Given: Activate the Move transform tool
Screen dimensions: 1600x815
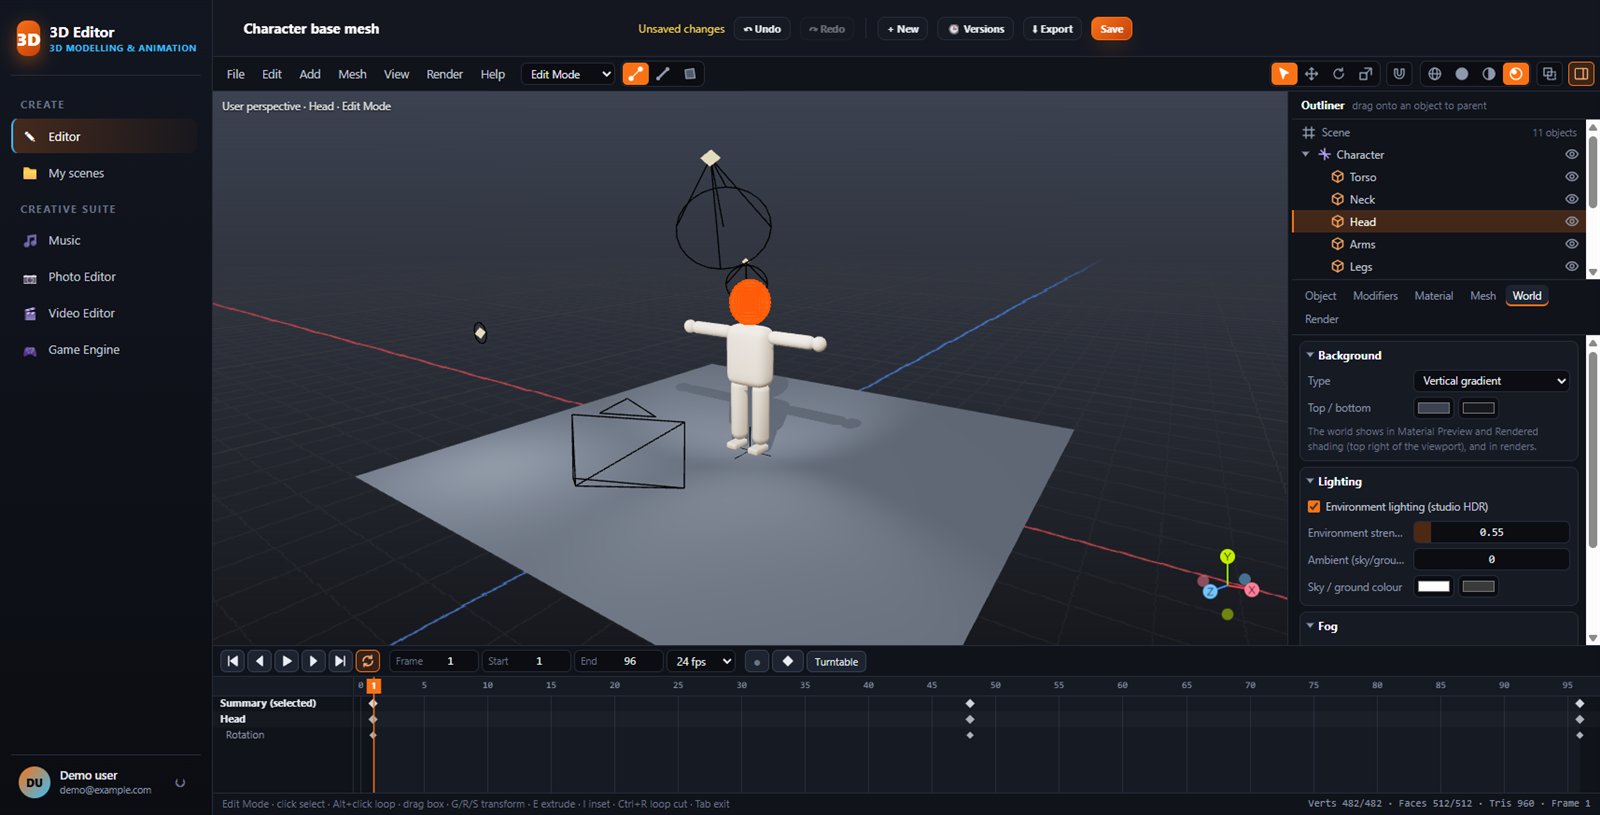Looking at the screenshot, I should pyautogui.click(x=1311, y=74).
